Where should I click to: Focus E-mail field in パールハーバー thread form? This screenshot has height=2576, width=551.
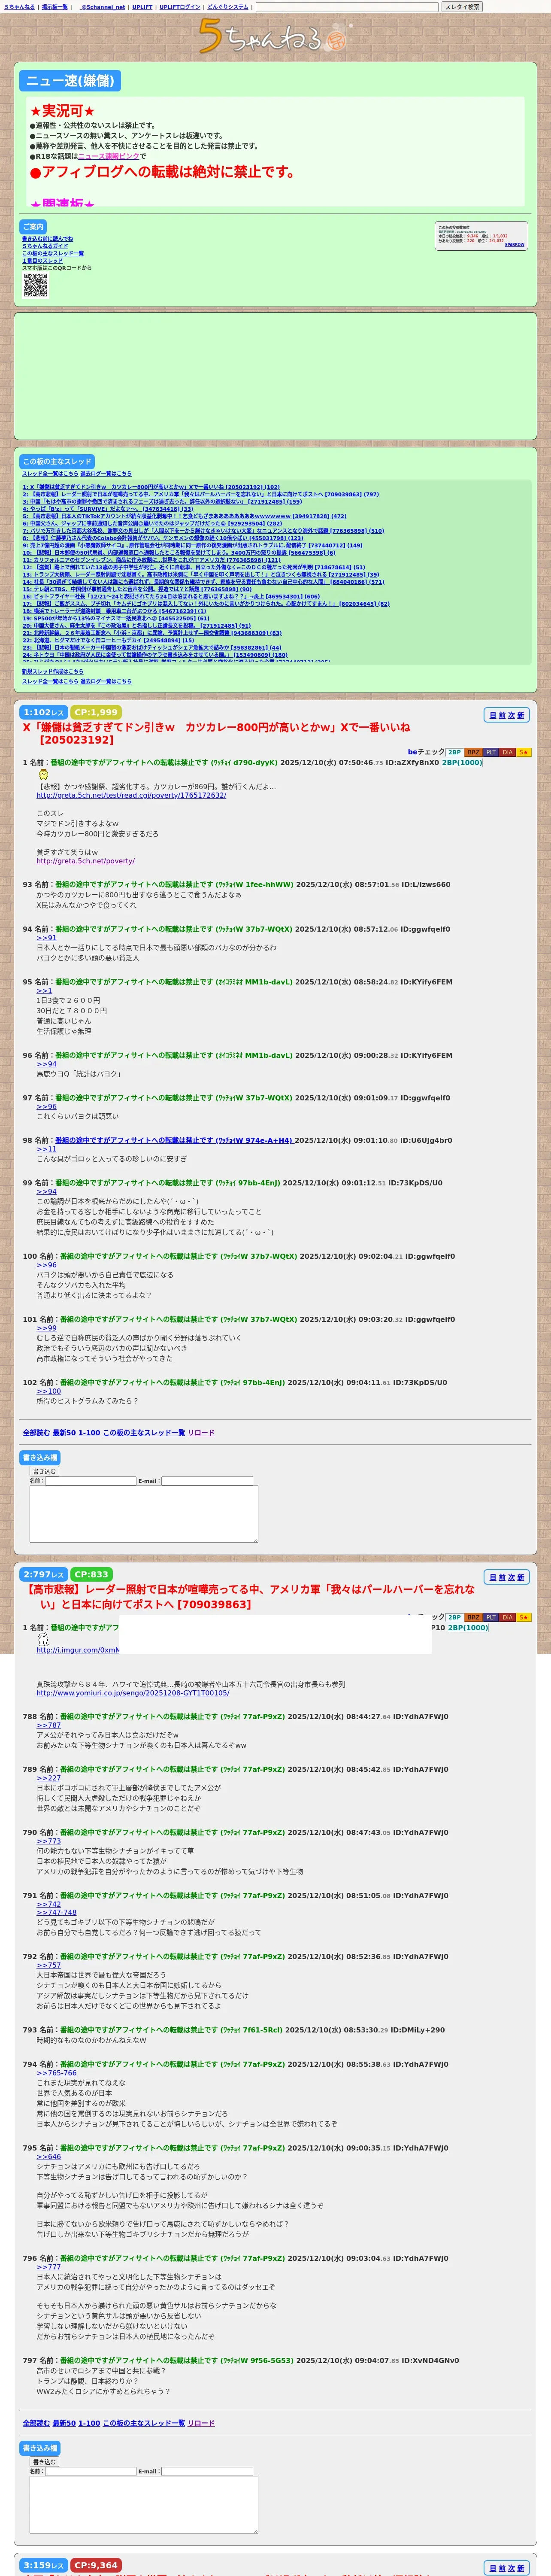click(206, 2471)
